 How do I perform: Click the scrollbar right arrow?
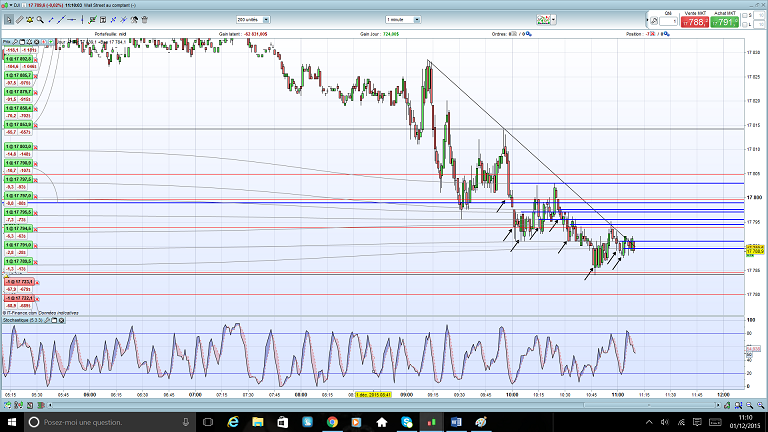(x=718, y=406)
